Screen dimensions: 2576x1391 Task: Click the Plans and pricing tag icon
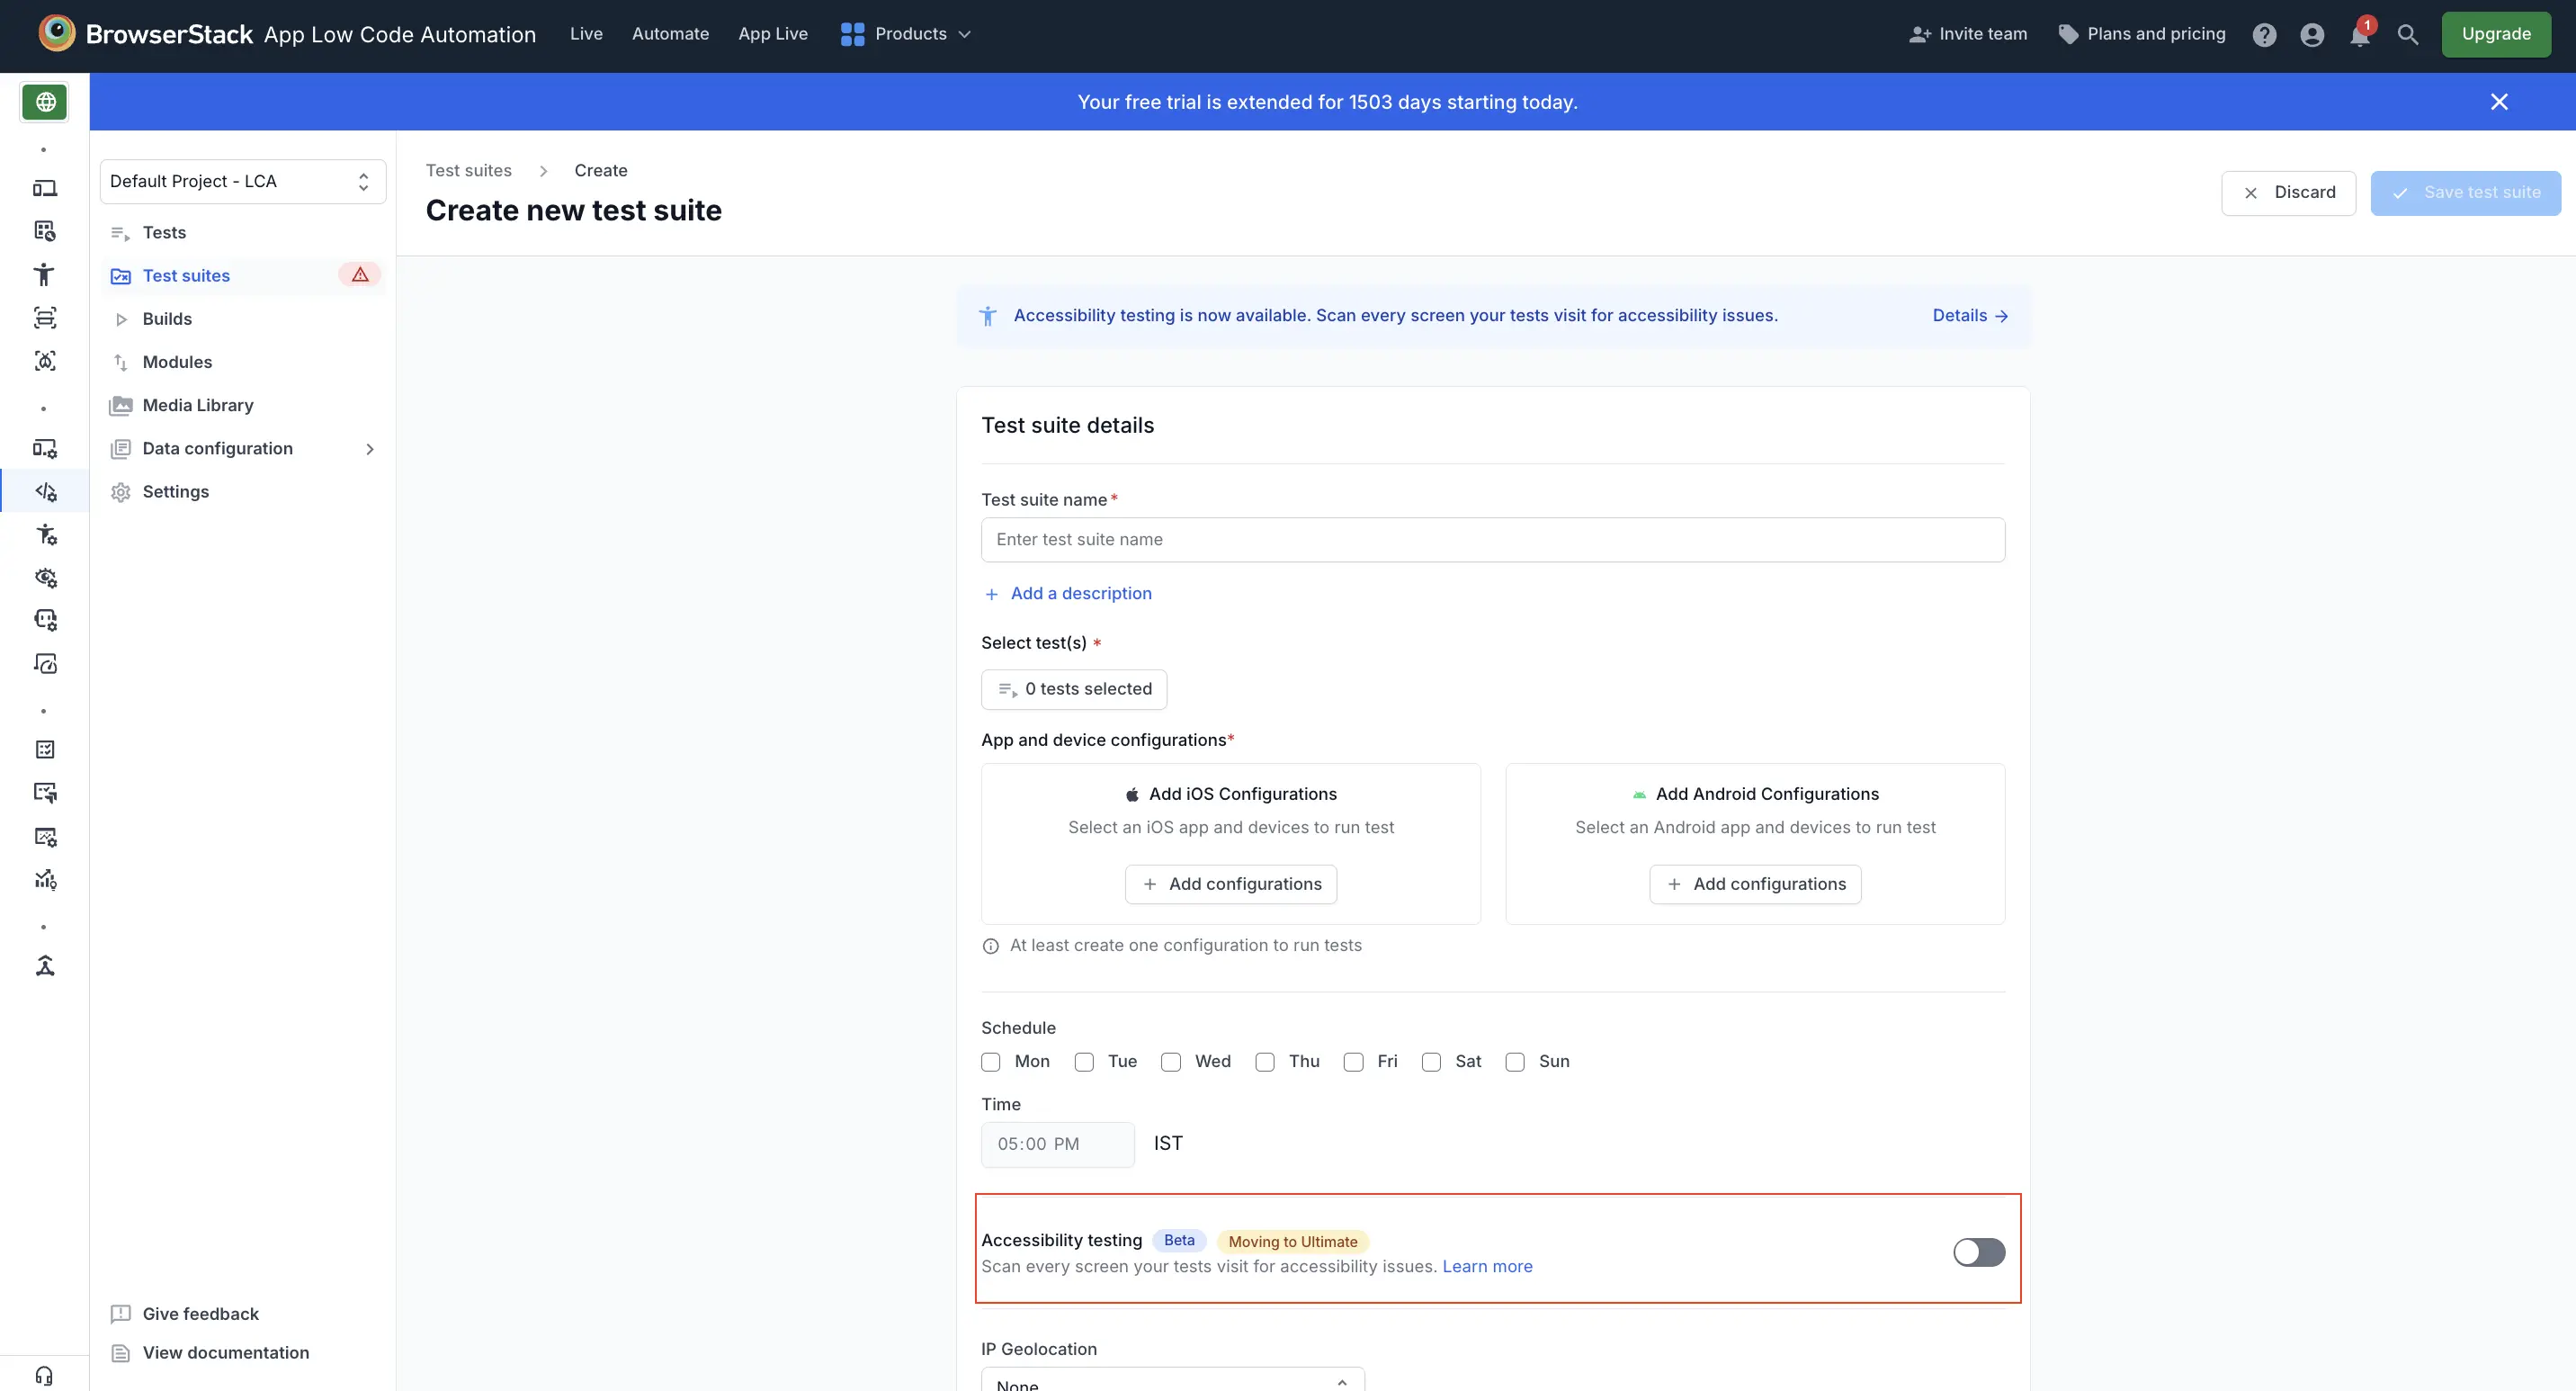[x=2068, y=34]
